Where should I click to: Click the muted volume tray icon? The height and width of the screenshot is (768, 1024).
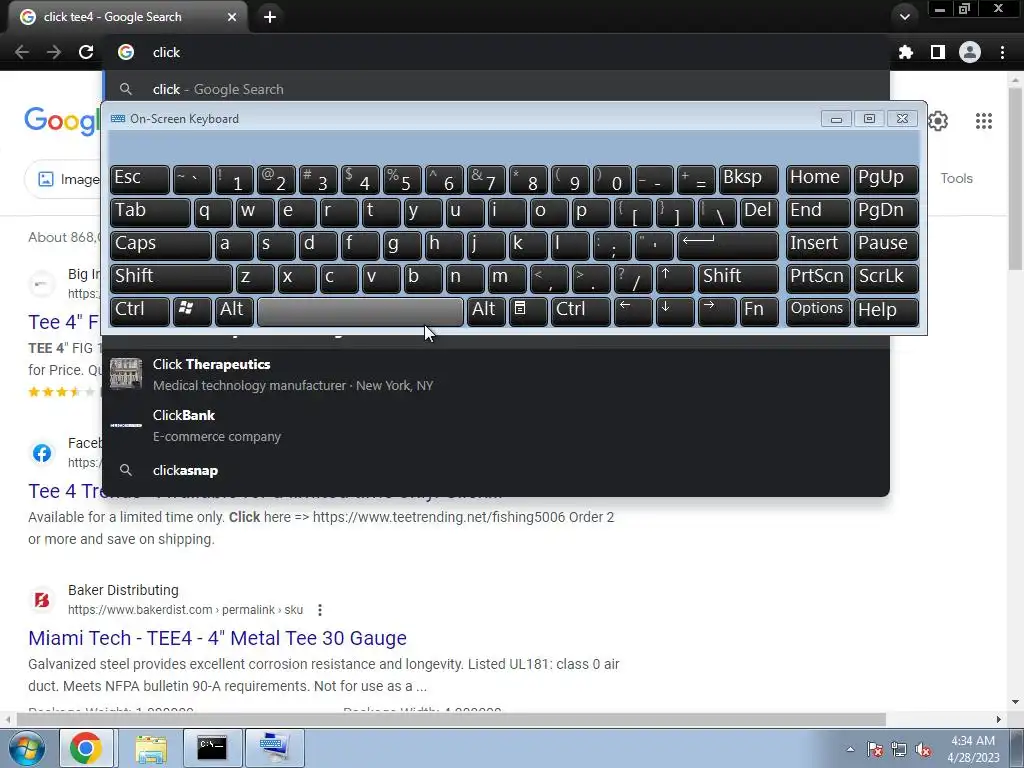[x=923, y=749]
